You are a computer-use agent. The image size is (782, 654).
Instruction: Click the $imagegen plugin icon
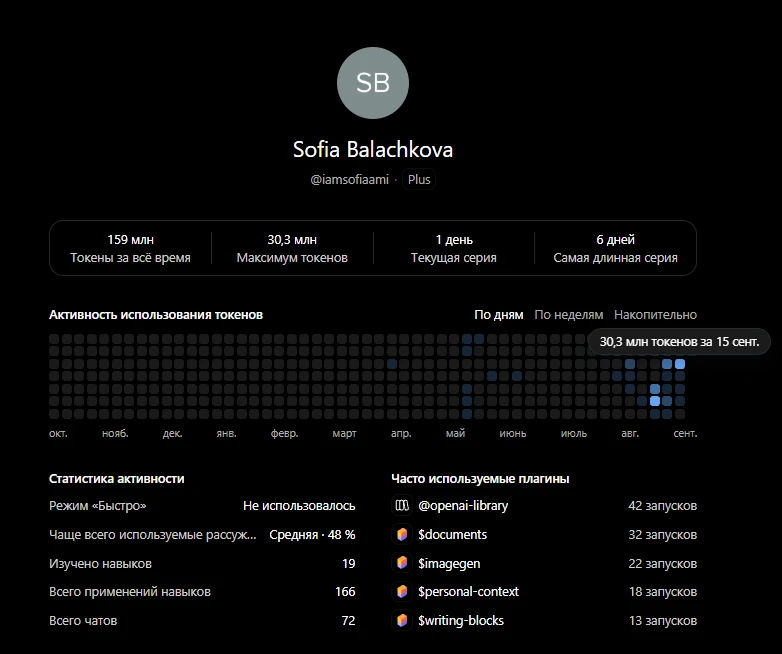(402, 563)
